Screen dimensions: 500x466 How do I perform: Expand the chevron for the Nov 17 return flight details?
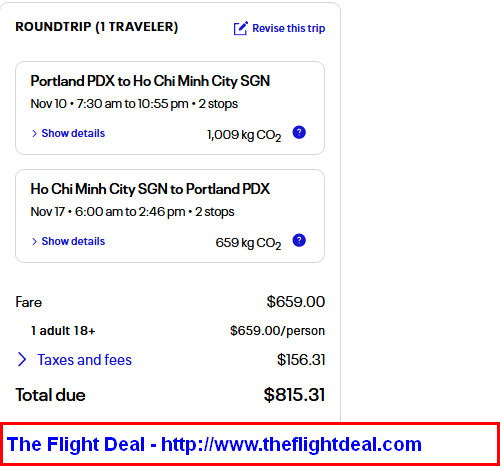(x=34, y=242)
